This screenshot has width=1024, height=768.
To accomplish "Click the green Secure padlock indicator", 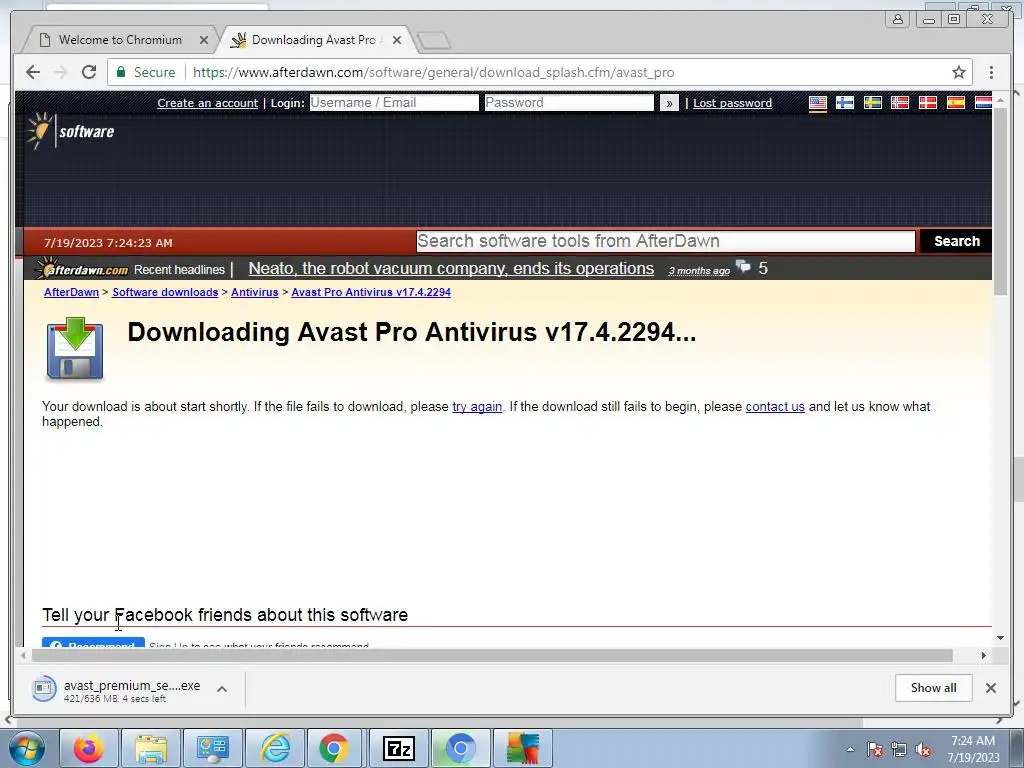I will coord(146,72).
